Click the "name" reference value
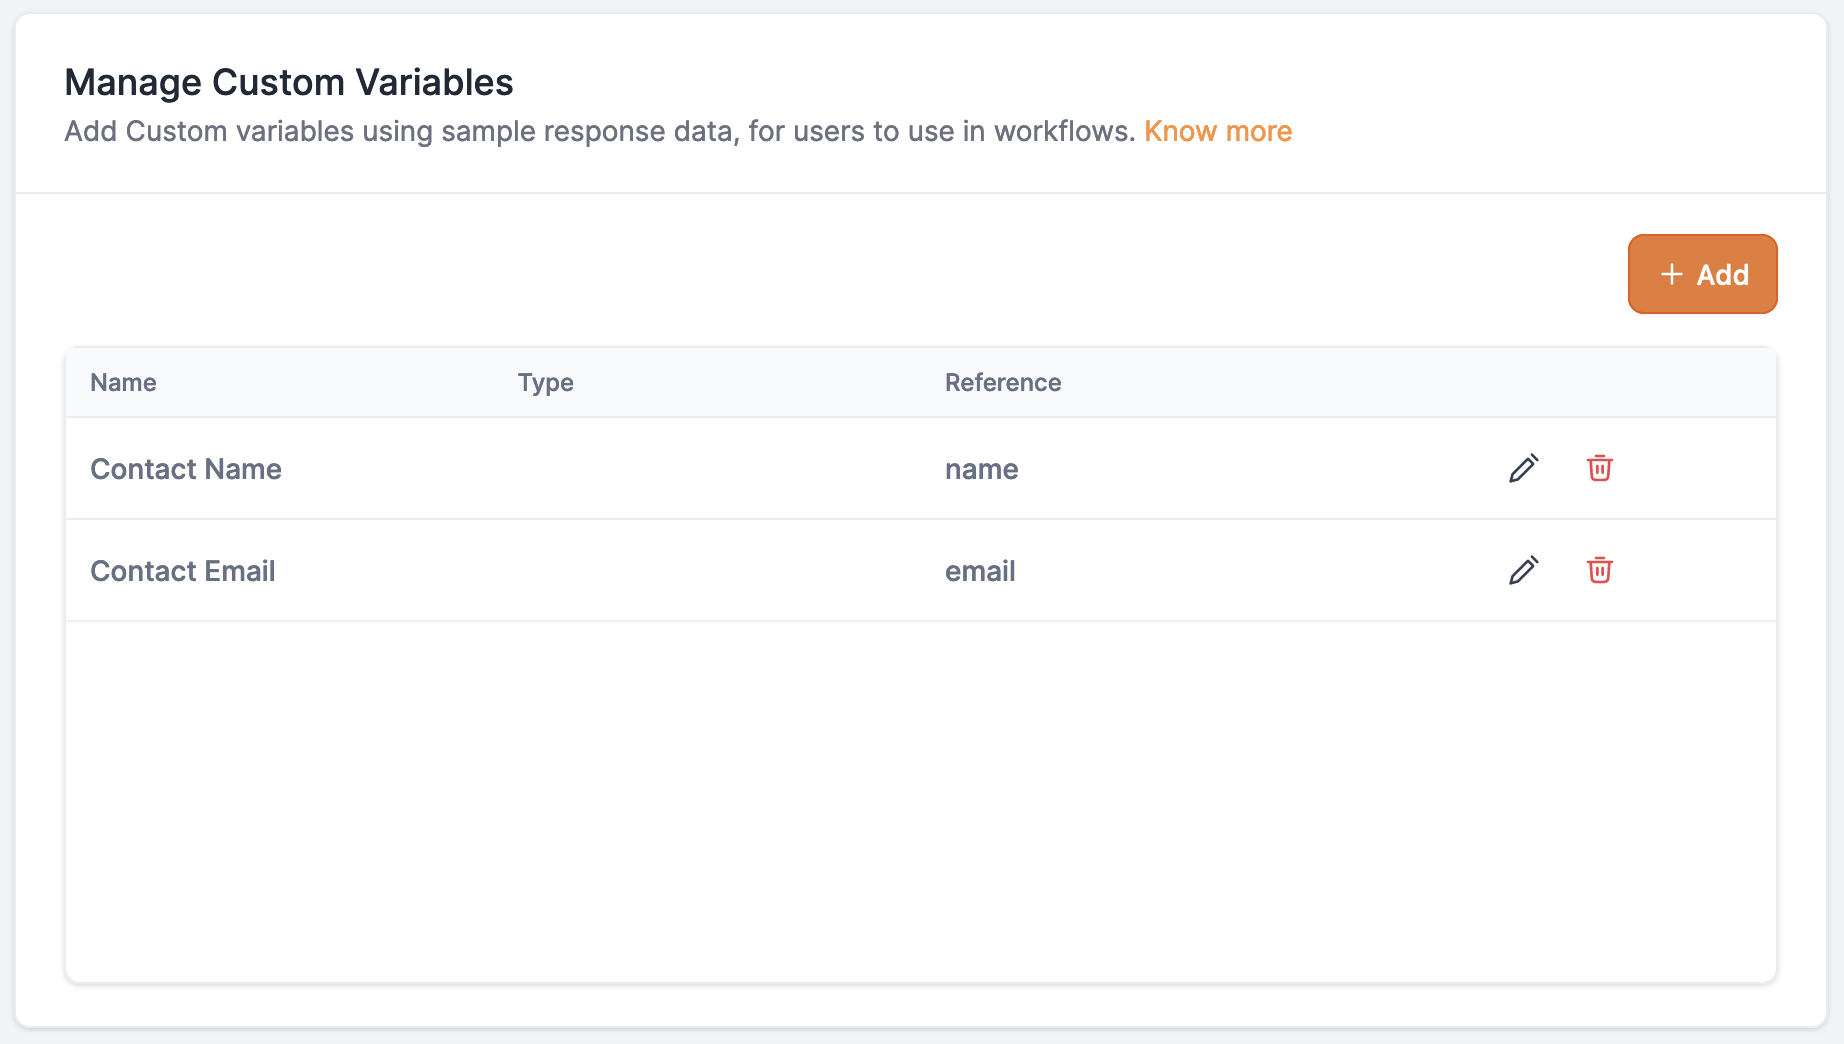 [981, 469]
